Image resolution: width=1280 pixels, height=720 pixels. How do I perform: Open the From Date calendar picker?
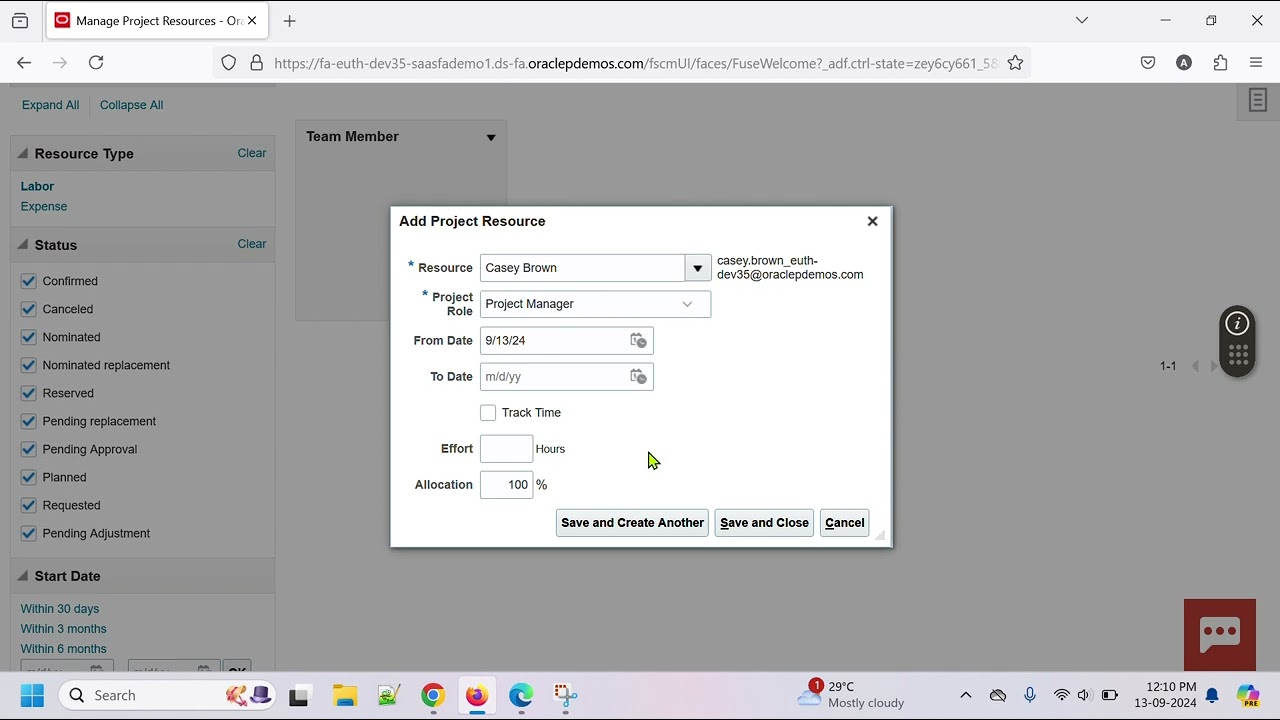638,341
